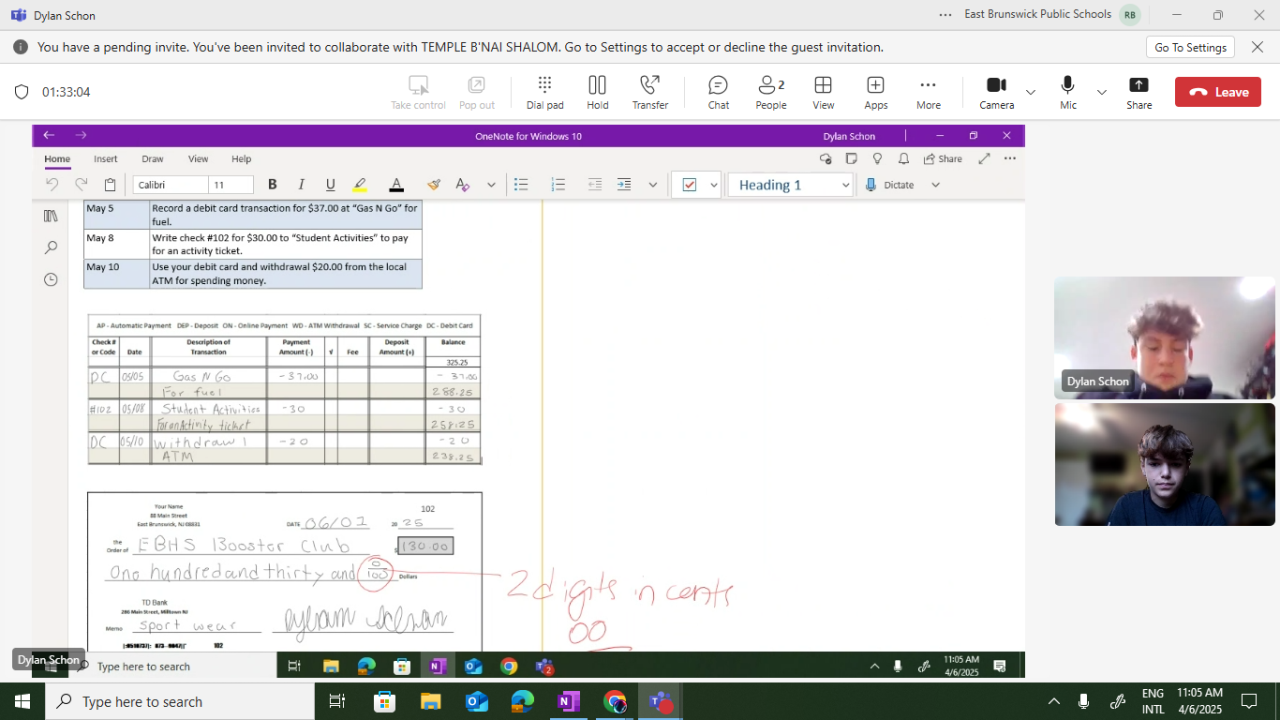This screenshot has height=720, width=1280.
Task: Click Pop out shared content
Action: tap(477, 92)
